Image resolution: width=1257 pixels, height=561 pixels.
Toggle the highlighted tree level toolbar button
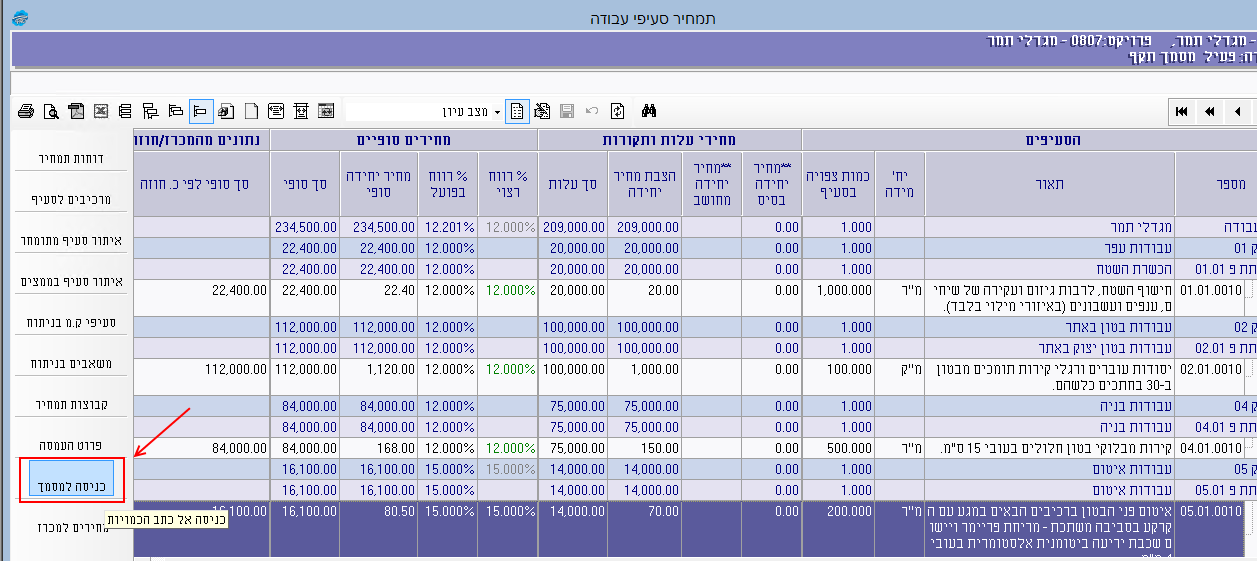200,111
